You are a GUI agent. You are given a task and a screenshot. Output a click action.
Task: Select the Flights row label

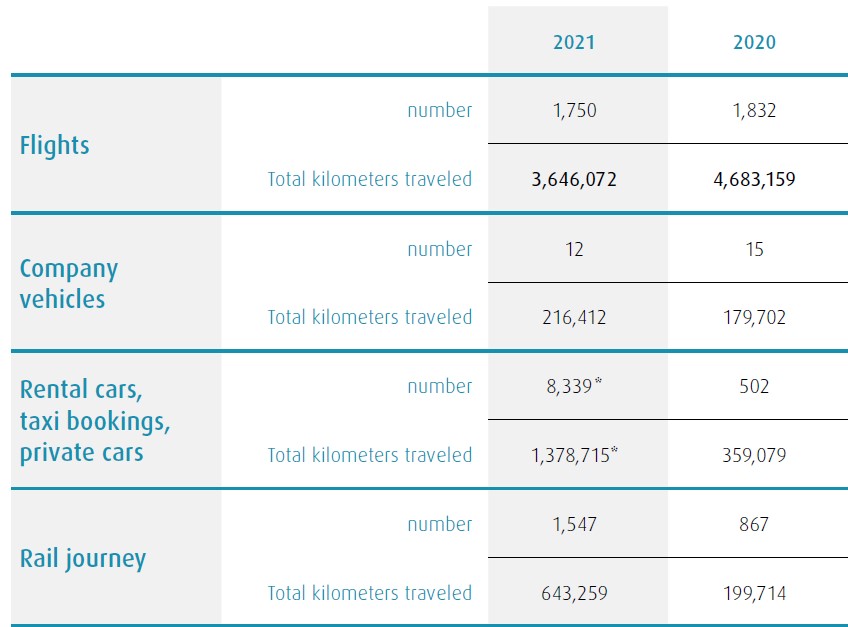click(55, 145)
